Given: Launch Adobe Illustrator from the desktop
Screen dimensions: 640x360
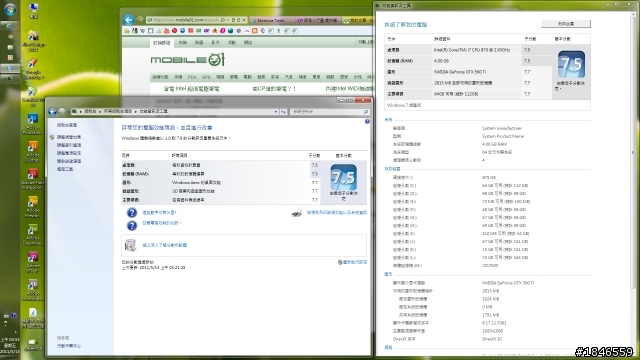Looking at the screenshot, I should pyautogui.click(x=33, y=151).
